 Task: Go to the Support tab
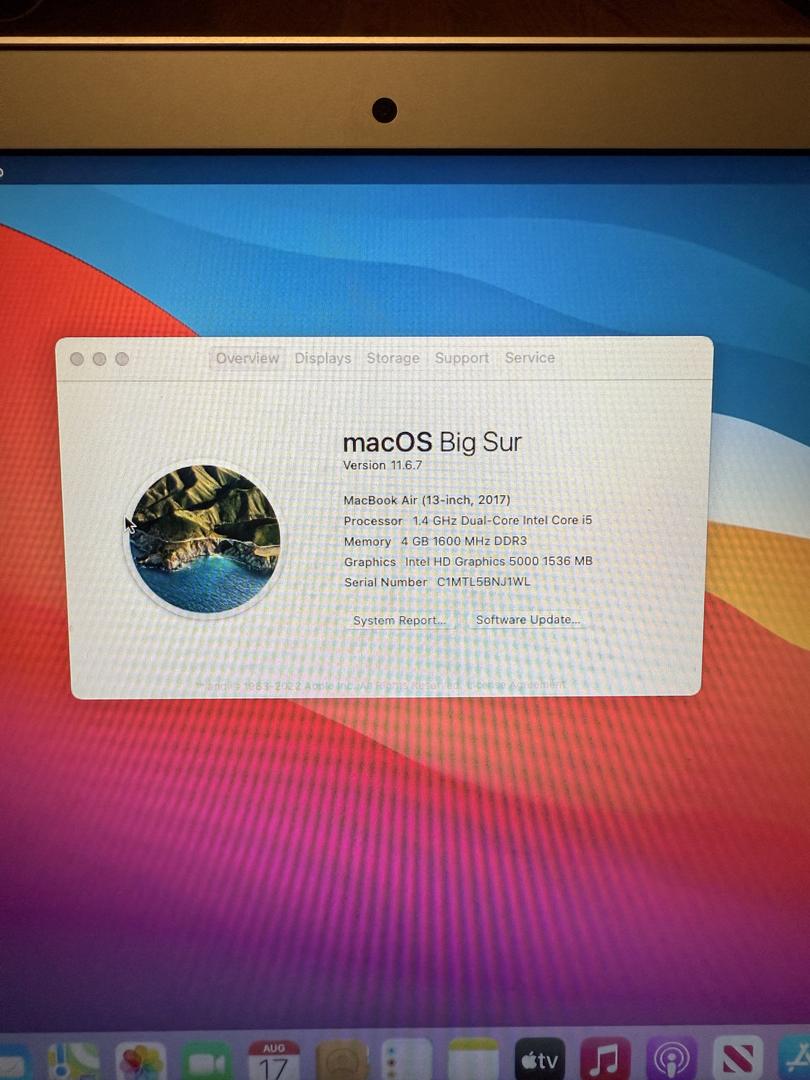point(462,358)
